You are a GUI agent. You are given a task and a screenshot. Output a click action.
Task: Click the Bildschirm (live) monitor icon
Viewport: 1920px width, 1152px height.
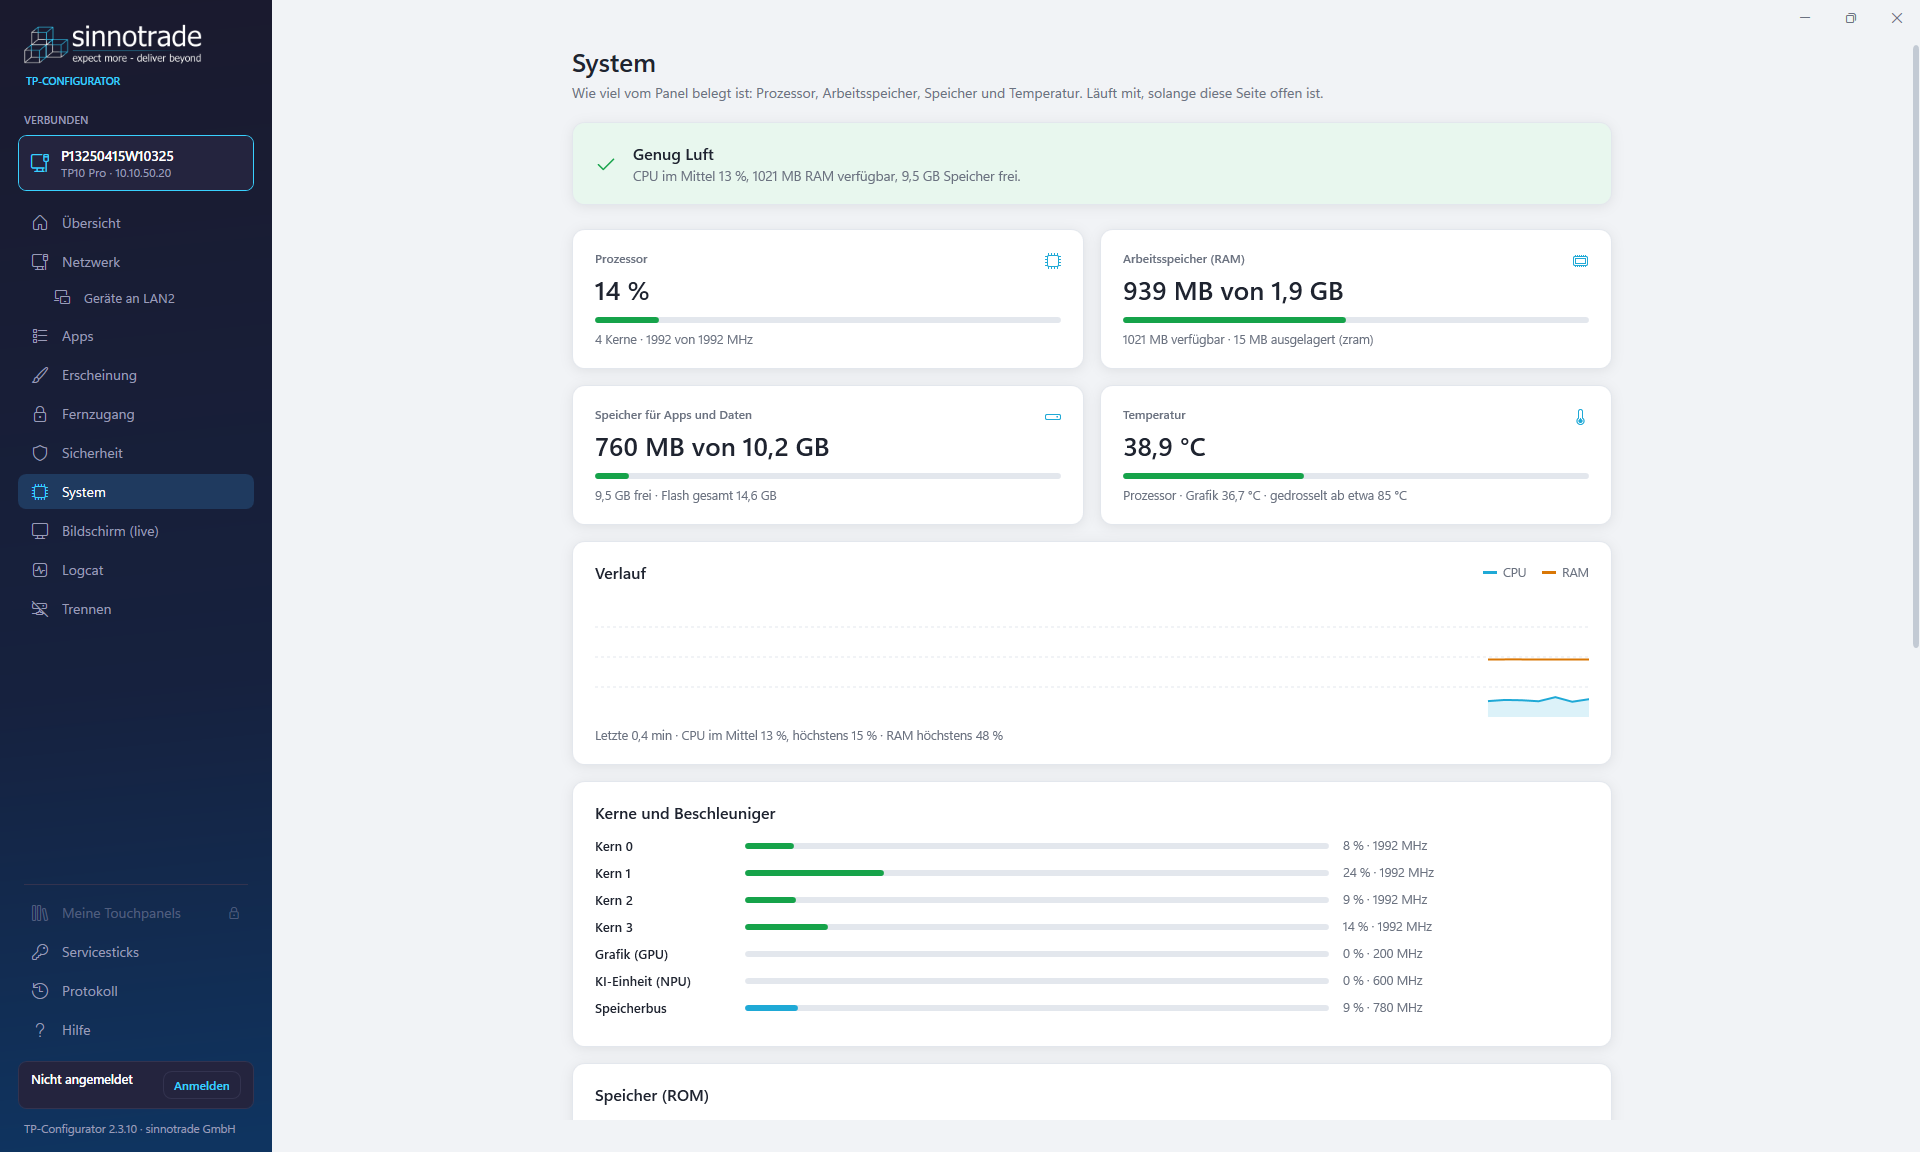pos(40,531)
